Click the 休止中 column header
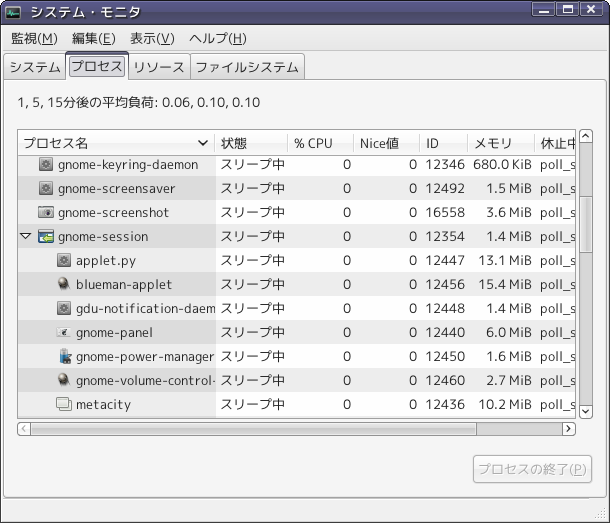The height and width of the screenshot is (523, 610). [555, 143]
